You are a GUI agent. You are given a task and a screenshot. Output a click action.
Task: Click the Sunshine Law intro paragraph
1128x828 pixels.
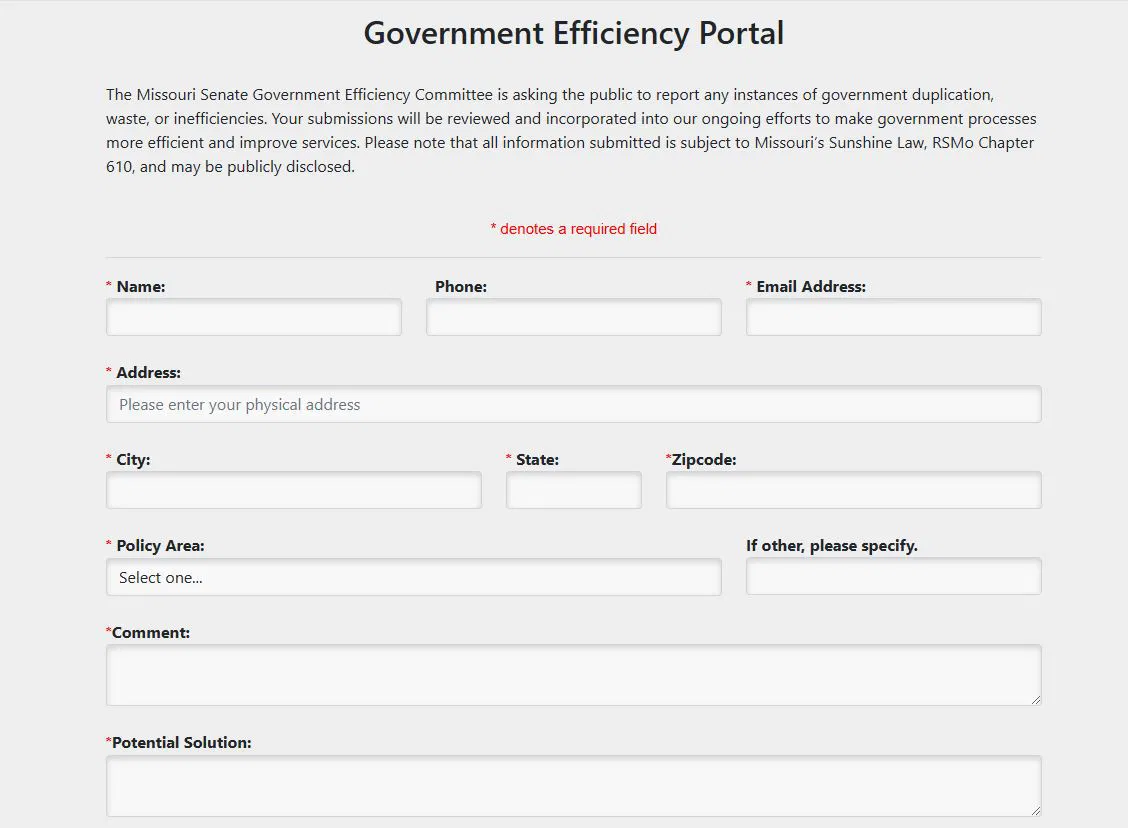point(571,130)
